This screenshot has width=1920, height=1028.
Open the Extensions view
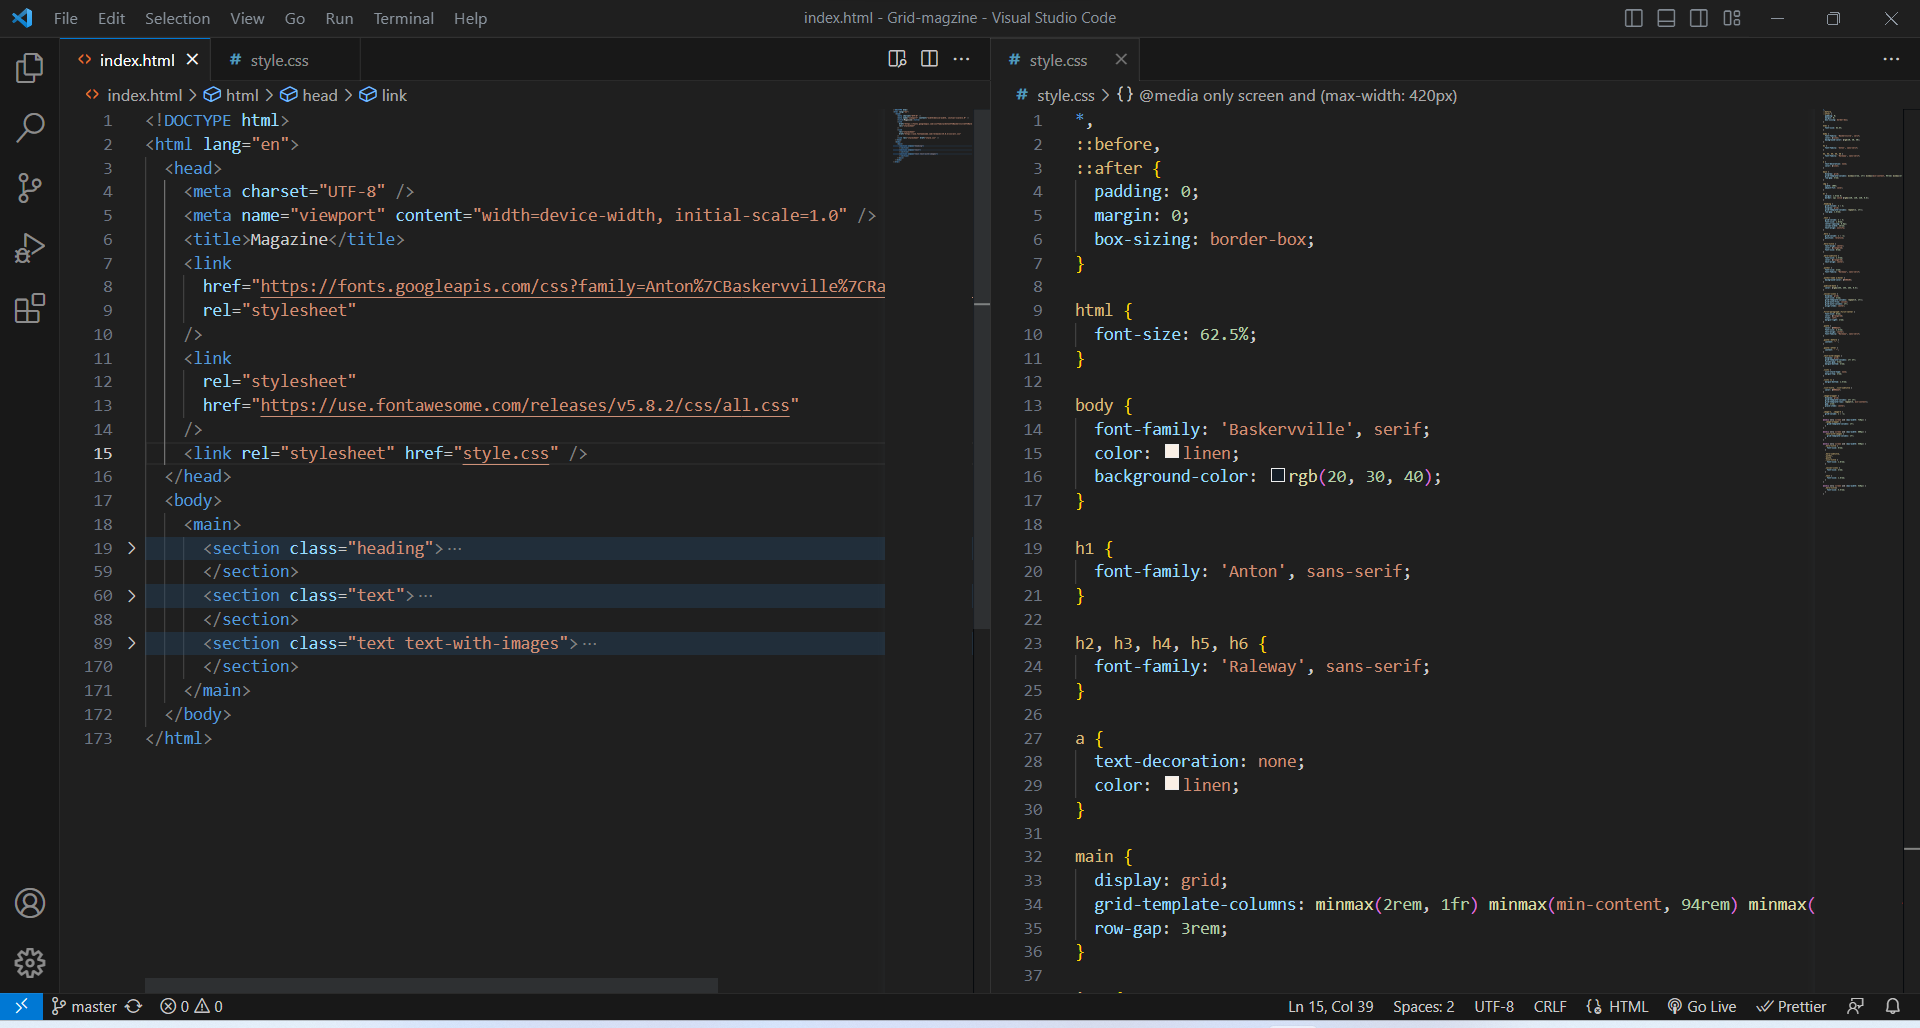pyautogui.click(x=29, y=308)
